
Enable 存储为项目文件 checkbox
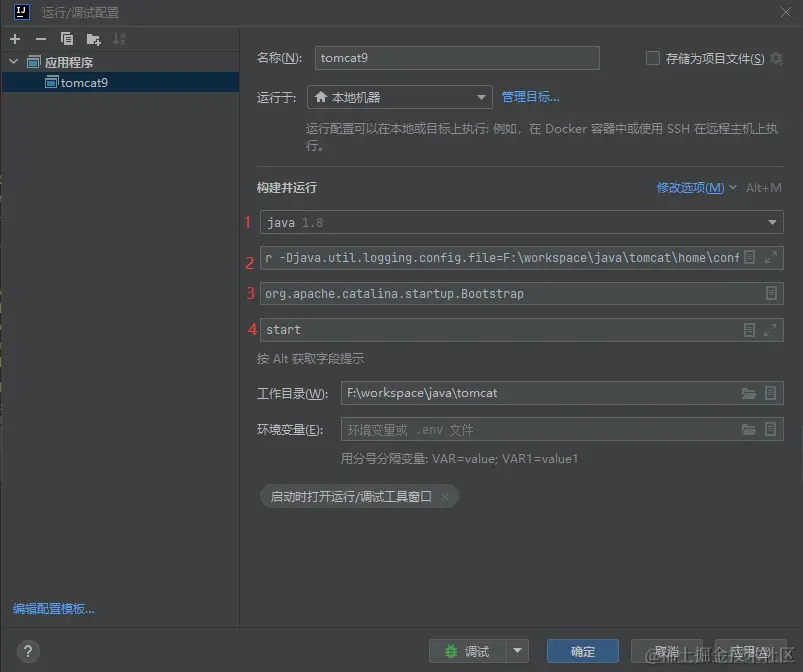click(x=652, y=58)
